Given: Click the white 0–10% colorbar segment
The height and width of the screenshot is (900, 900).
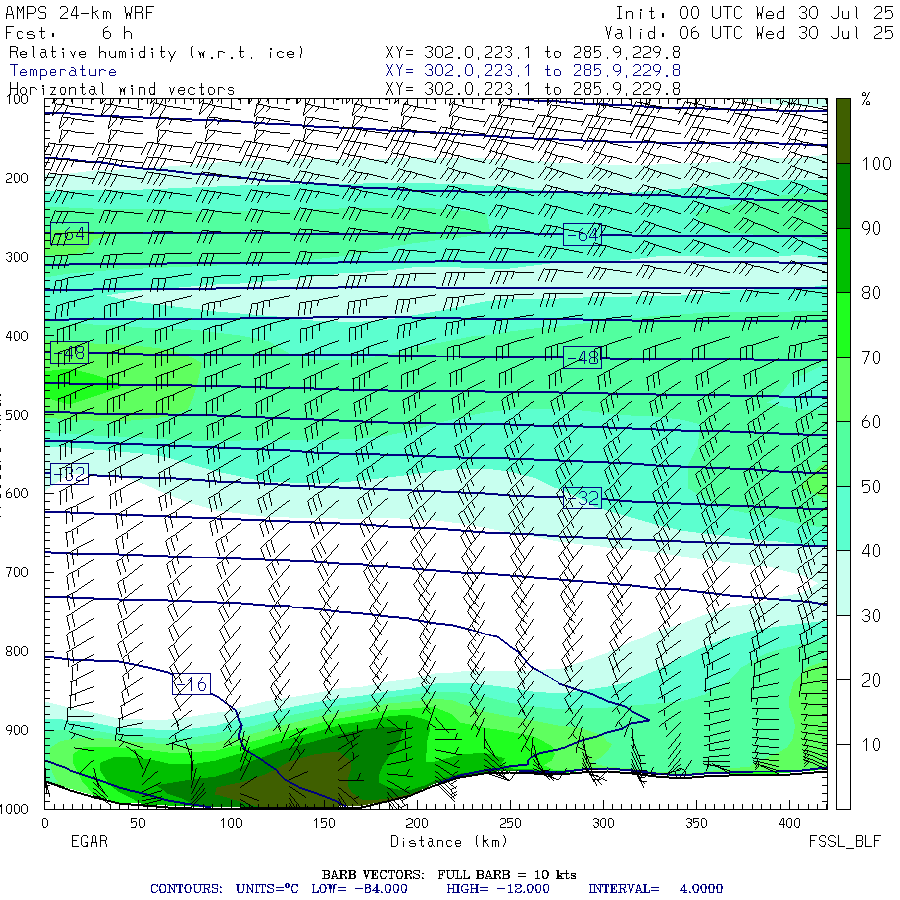Looking at the screenshot, I should pyautogui.click(x=843, y=777).
